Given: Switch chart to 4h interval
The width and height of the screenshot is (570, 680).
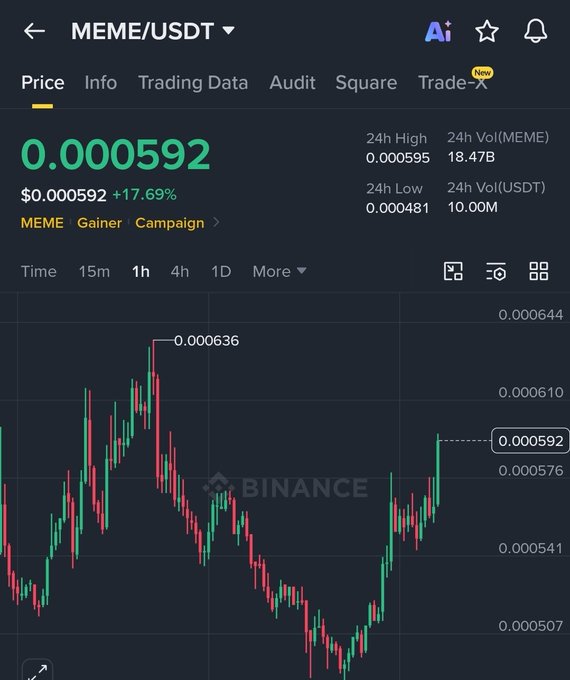Looking at the screenshot, I should click(180, 271).
